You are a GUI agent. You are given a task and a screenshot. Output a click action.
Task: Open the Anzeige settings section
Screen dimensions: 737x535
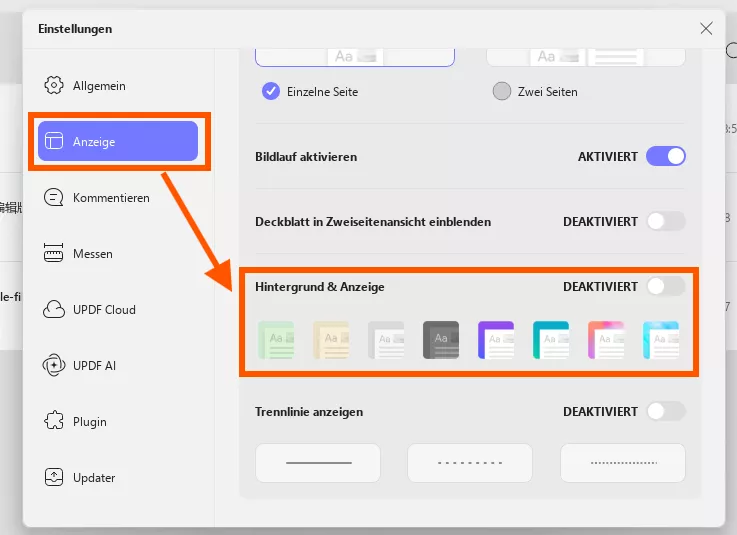coord(118,141)
